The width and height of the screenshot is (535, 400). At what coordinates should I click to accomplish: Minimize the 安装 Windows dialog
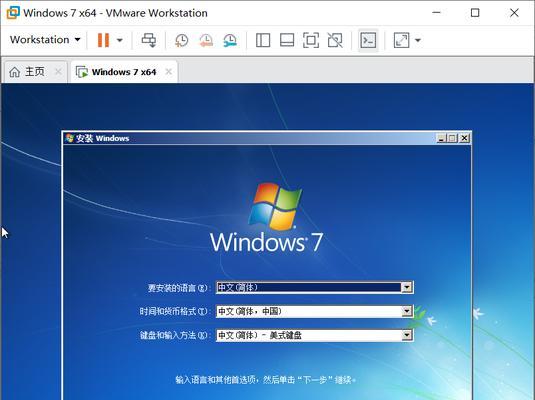pyautogui.click(x=442, y=138)
